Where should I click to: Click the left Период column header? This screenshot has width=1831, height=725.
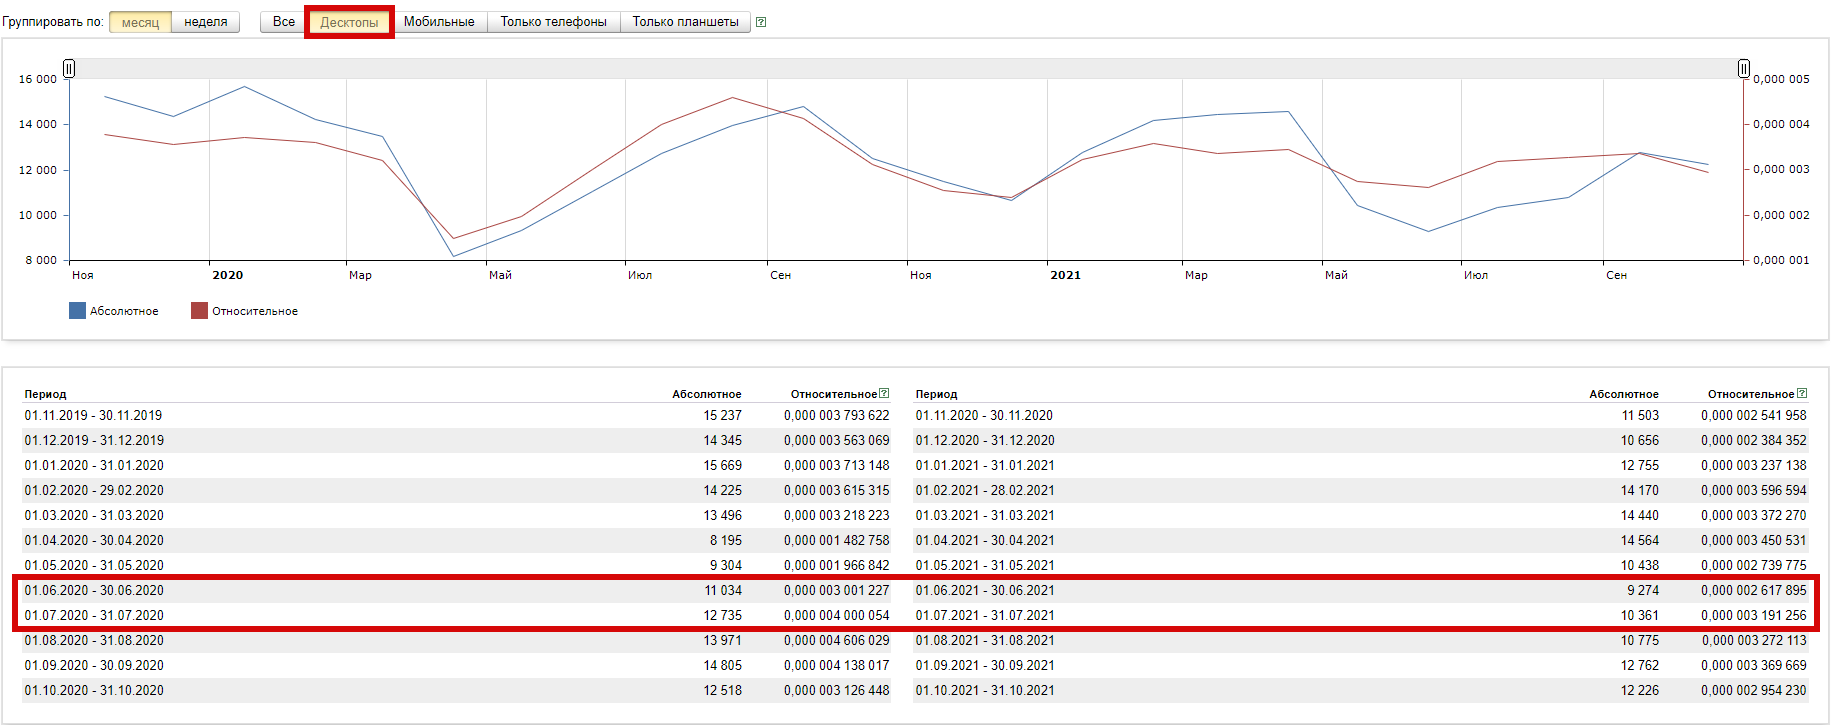(x=46, y=394)
